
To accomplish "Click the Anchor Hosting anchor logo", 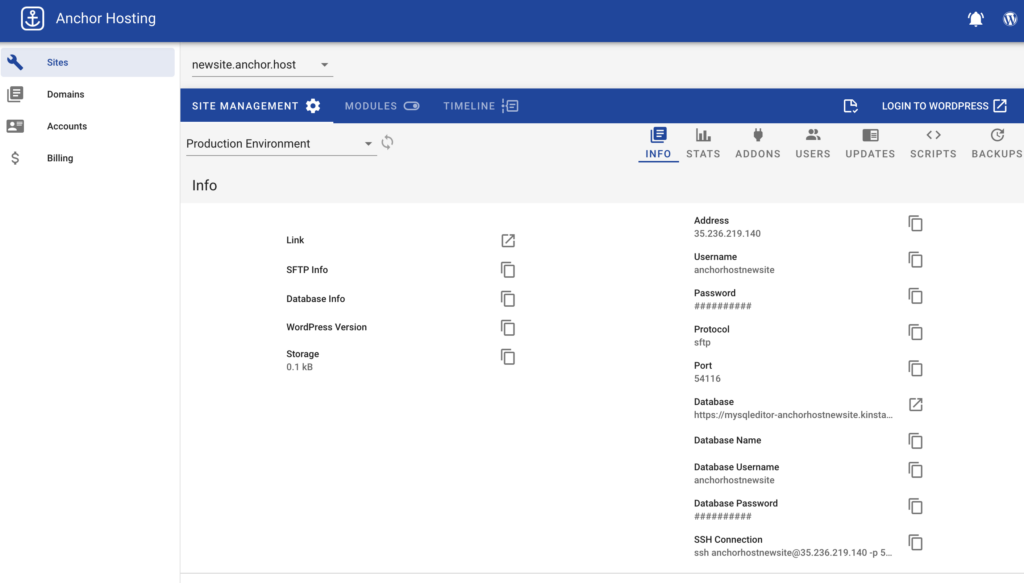I will coord(32,18).
